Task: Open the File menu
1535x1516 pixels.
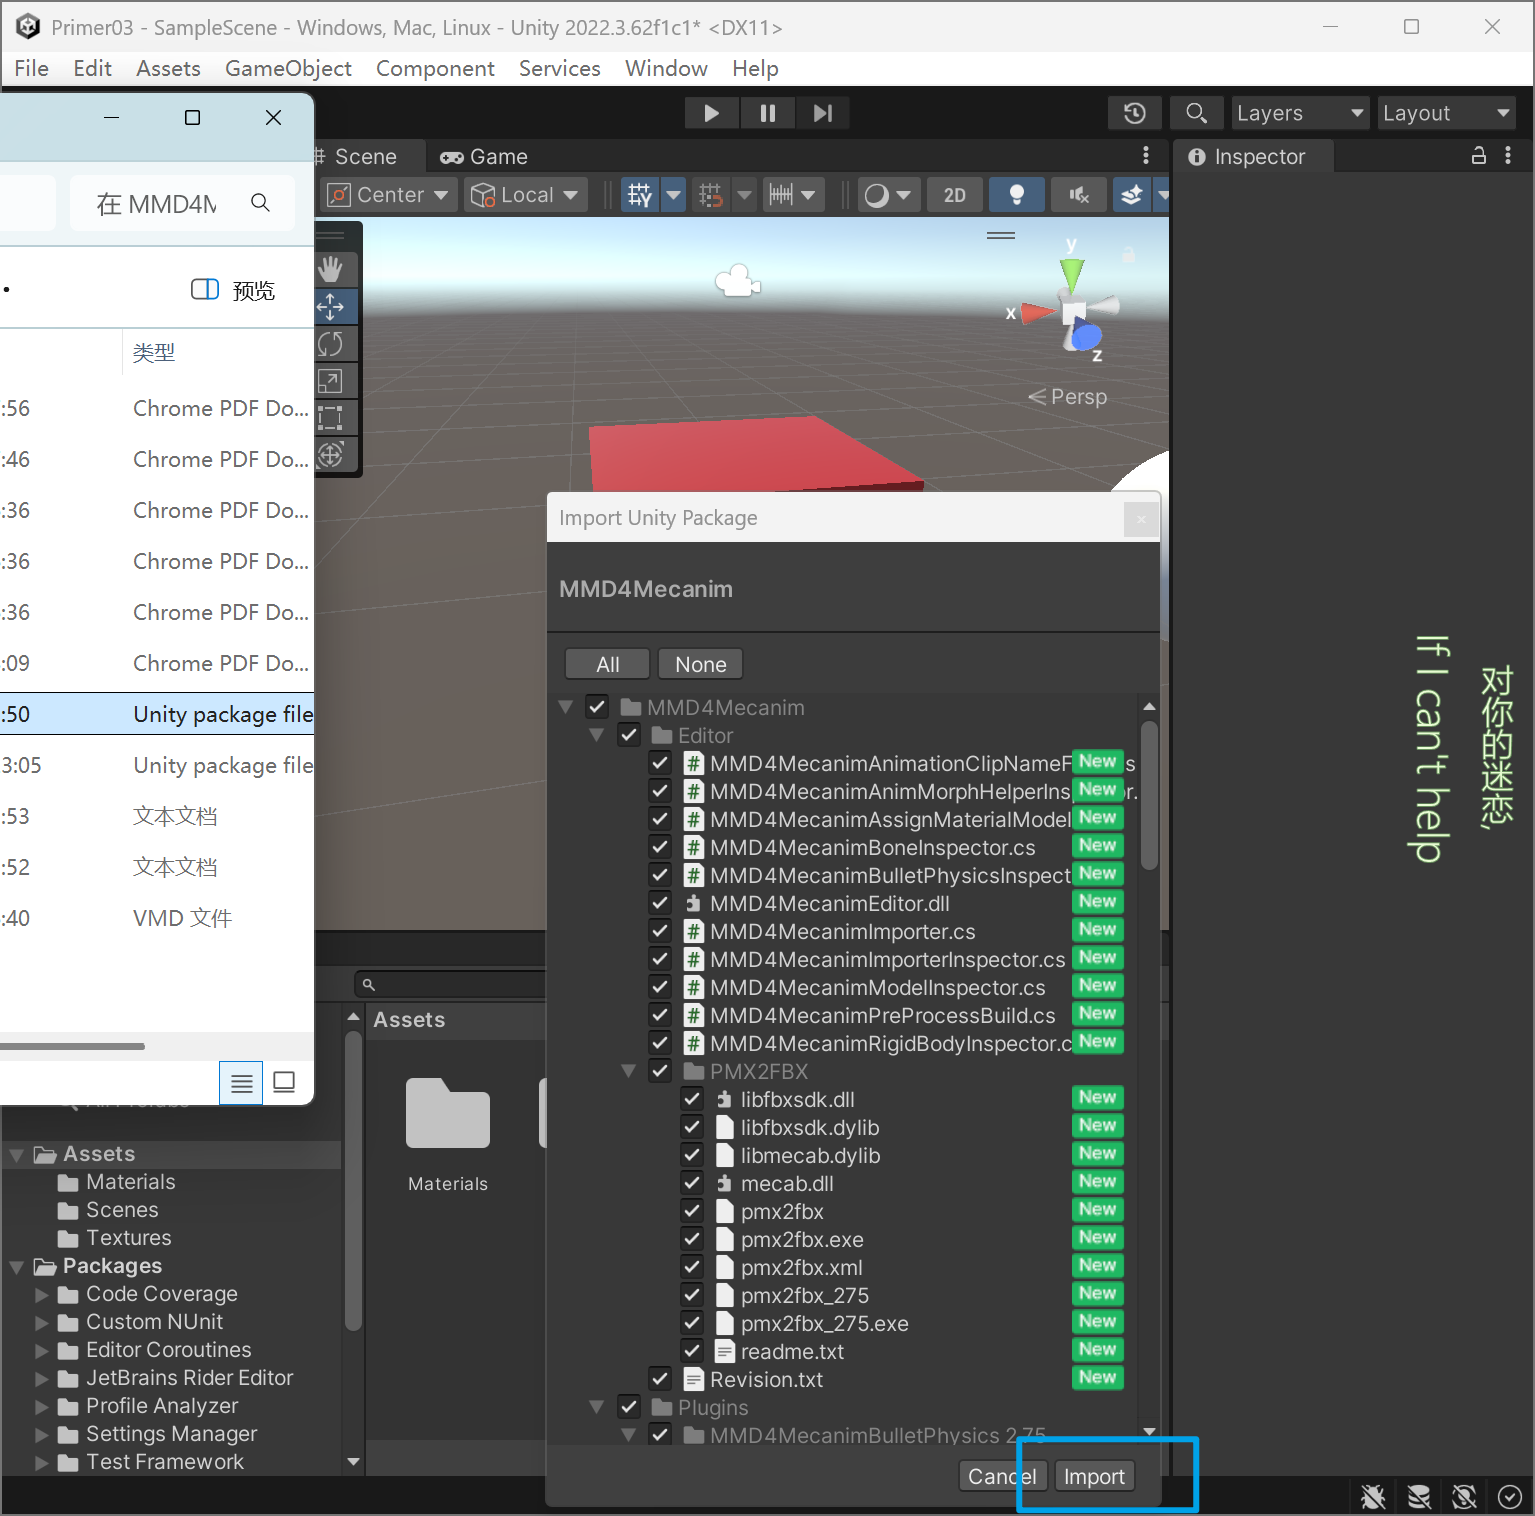Action: coord(32,68)
